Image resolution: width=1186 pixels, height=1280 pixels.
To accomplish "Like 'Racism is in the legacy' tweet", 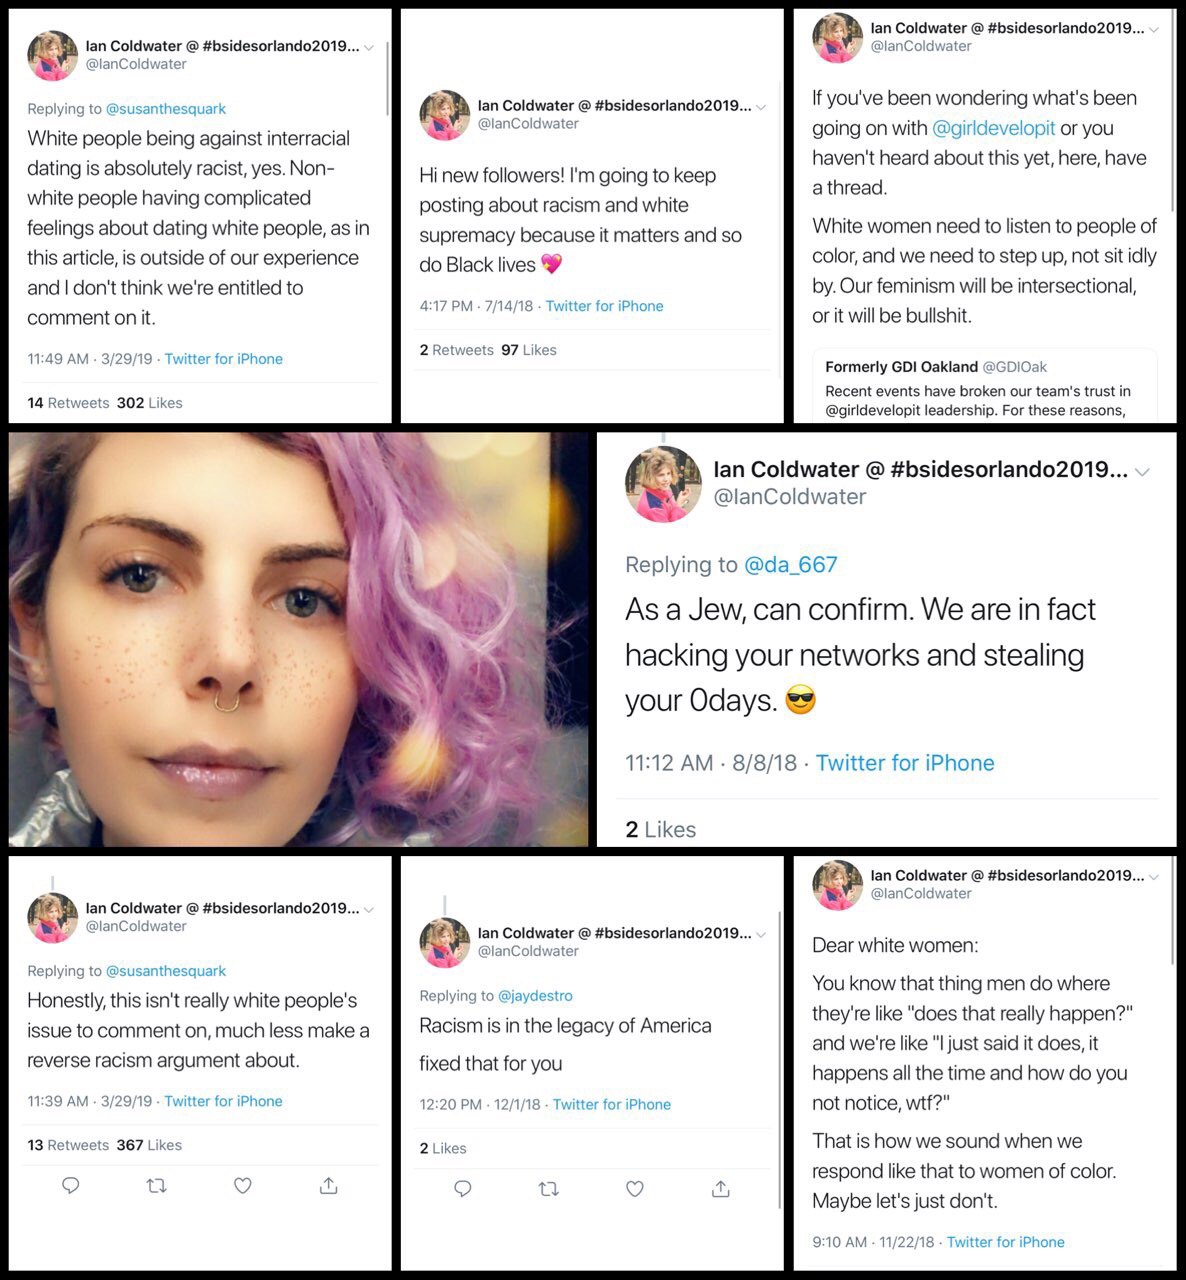I will pos(634,1189).
